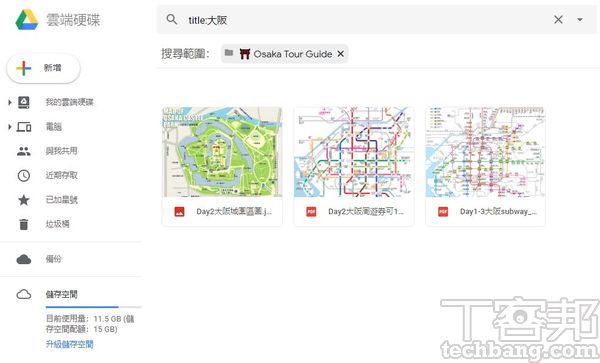Screen dimensions: 600x363
Task: Open 與我共用 (Shared with me)
Action: [62, 151]
